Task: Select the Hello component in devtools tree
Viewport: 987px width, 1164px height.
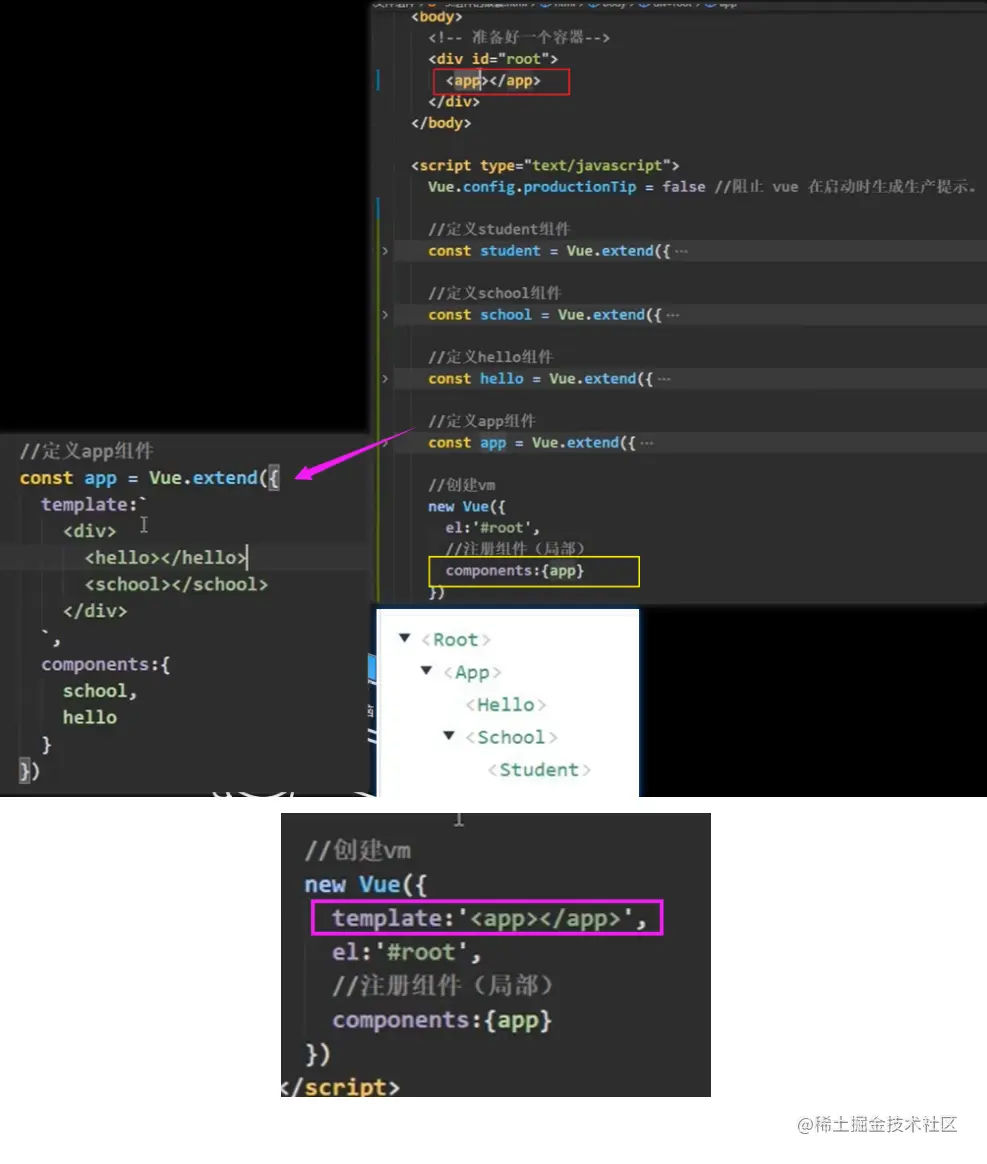Action: pos(505,704)
